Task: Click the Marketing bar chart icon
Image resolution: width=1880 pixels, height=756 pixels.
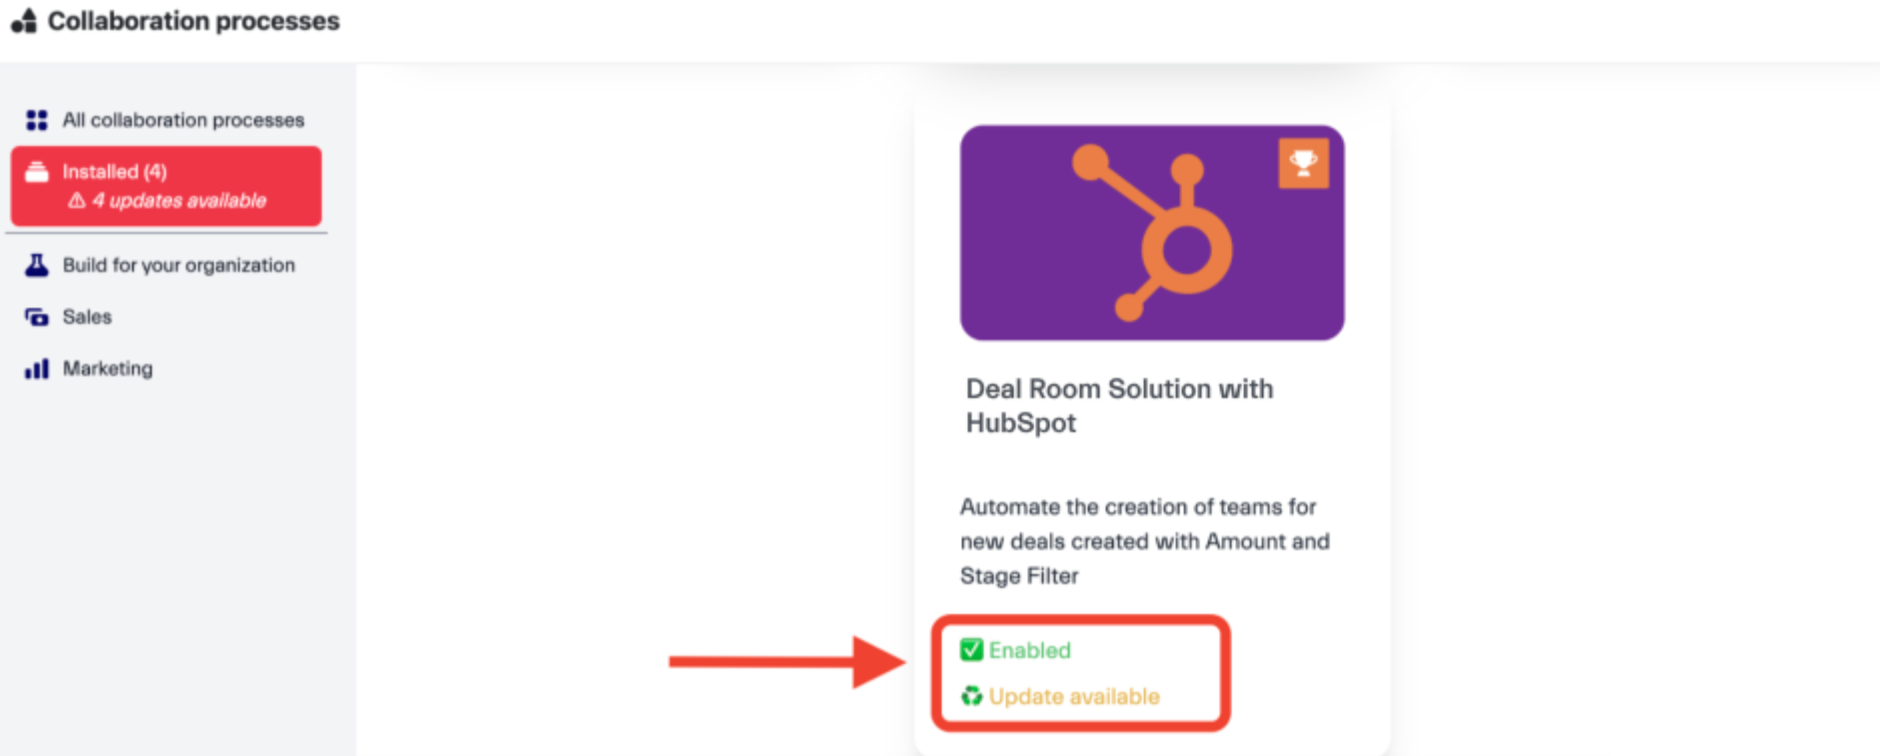Action: point(37,369)
